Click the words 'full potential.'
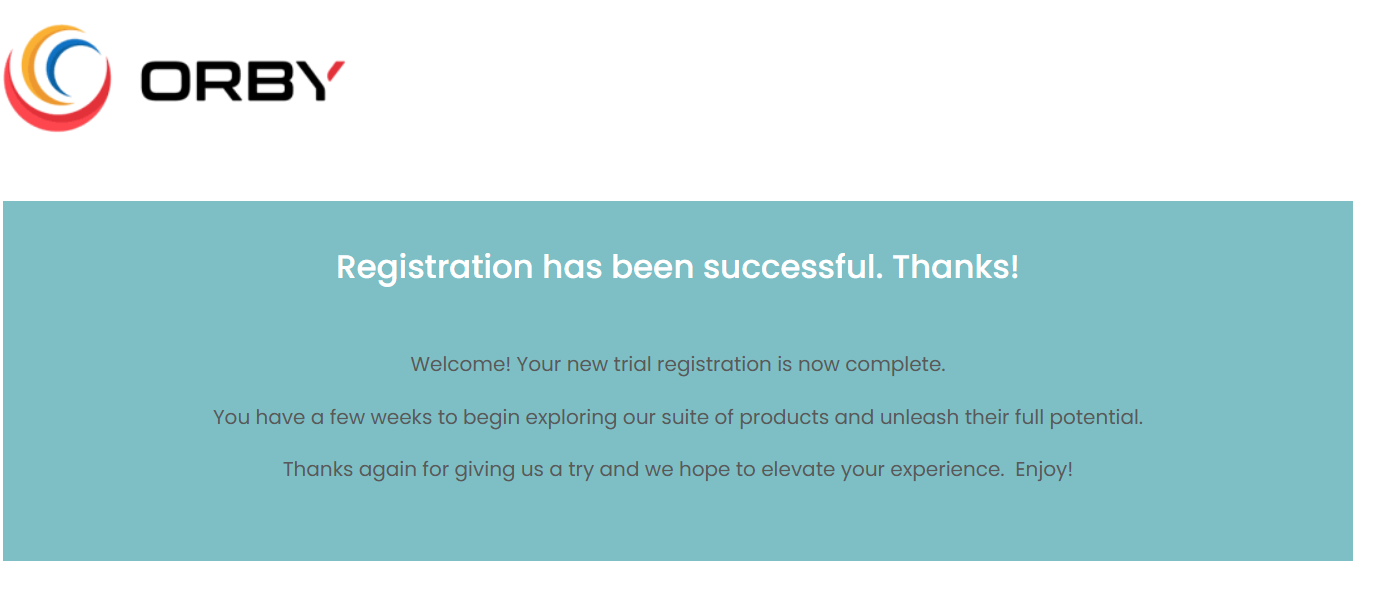Screen dimensions: 1388x602 click(x=1079, y=417)
